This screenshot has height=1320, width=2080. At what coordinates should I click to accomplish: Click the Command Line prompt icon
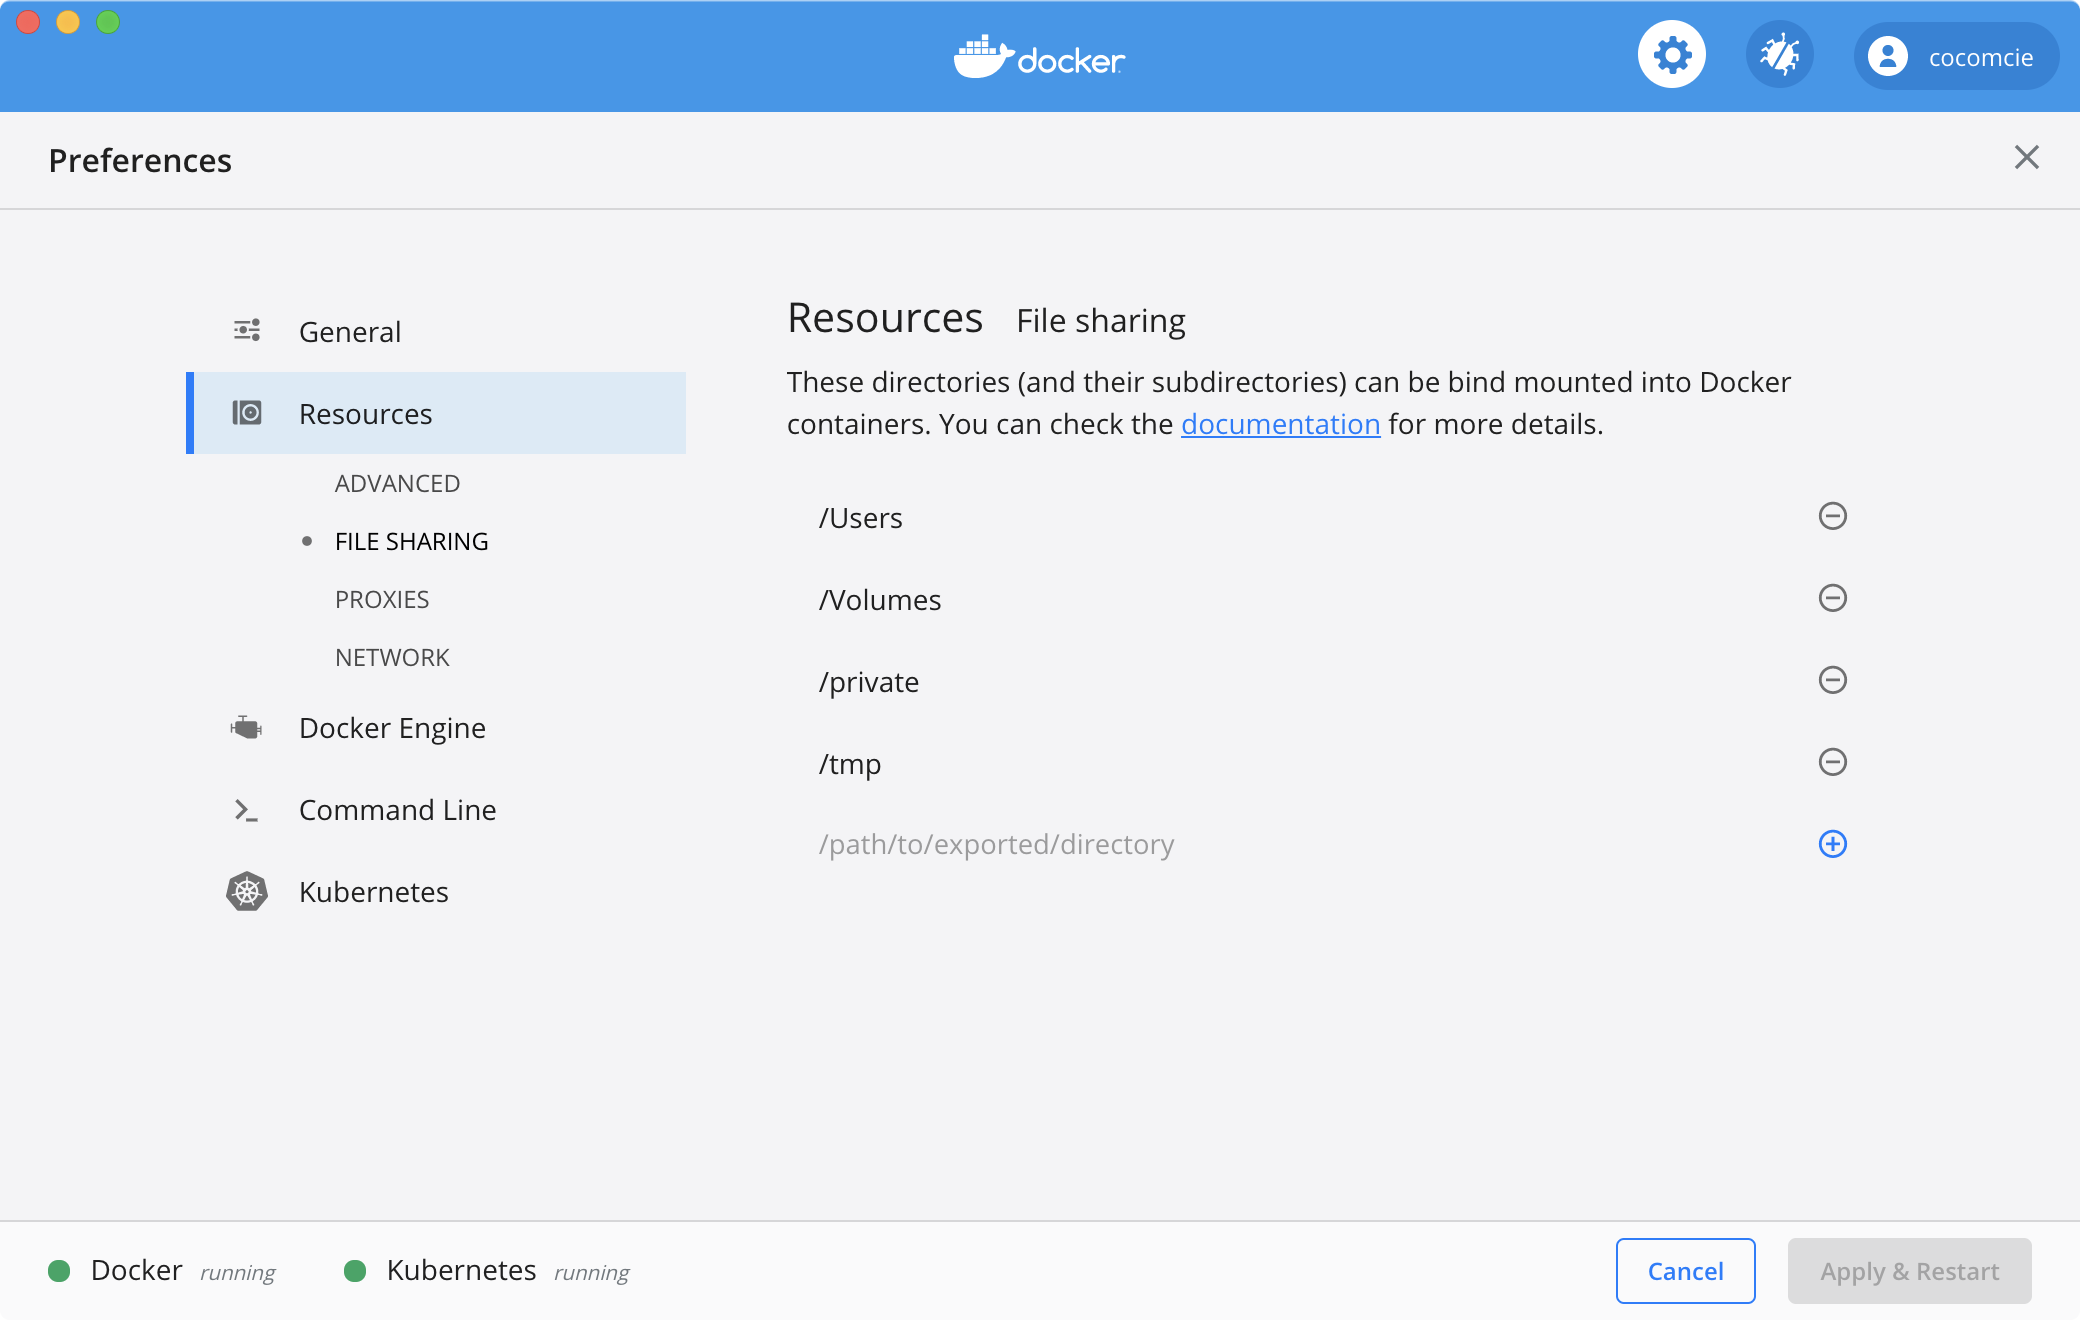tap(246, 810)
